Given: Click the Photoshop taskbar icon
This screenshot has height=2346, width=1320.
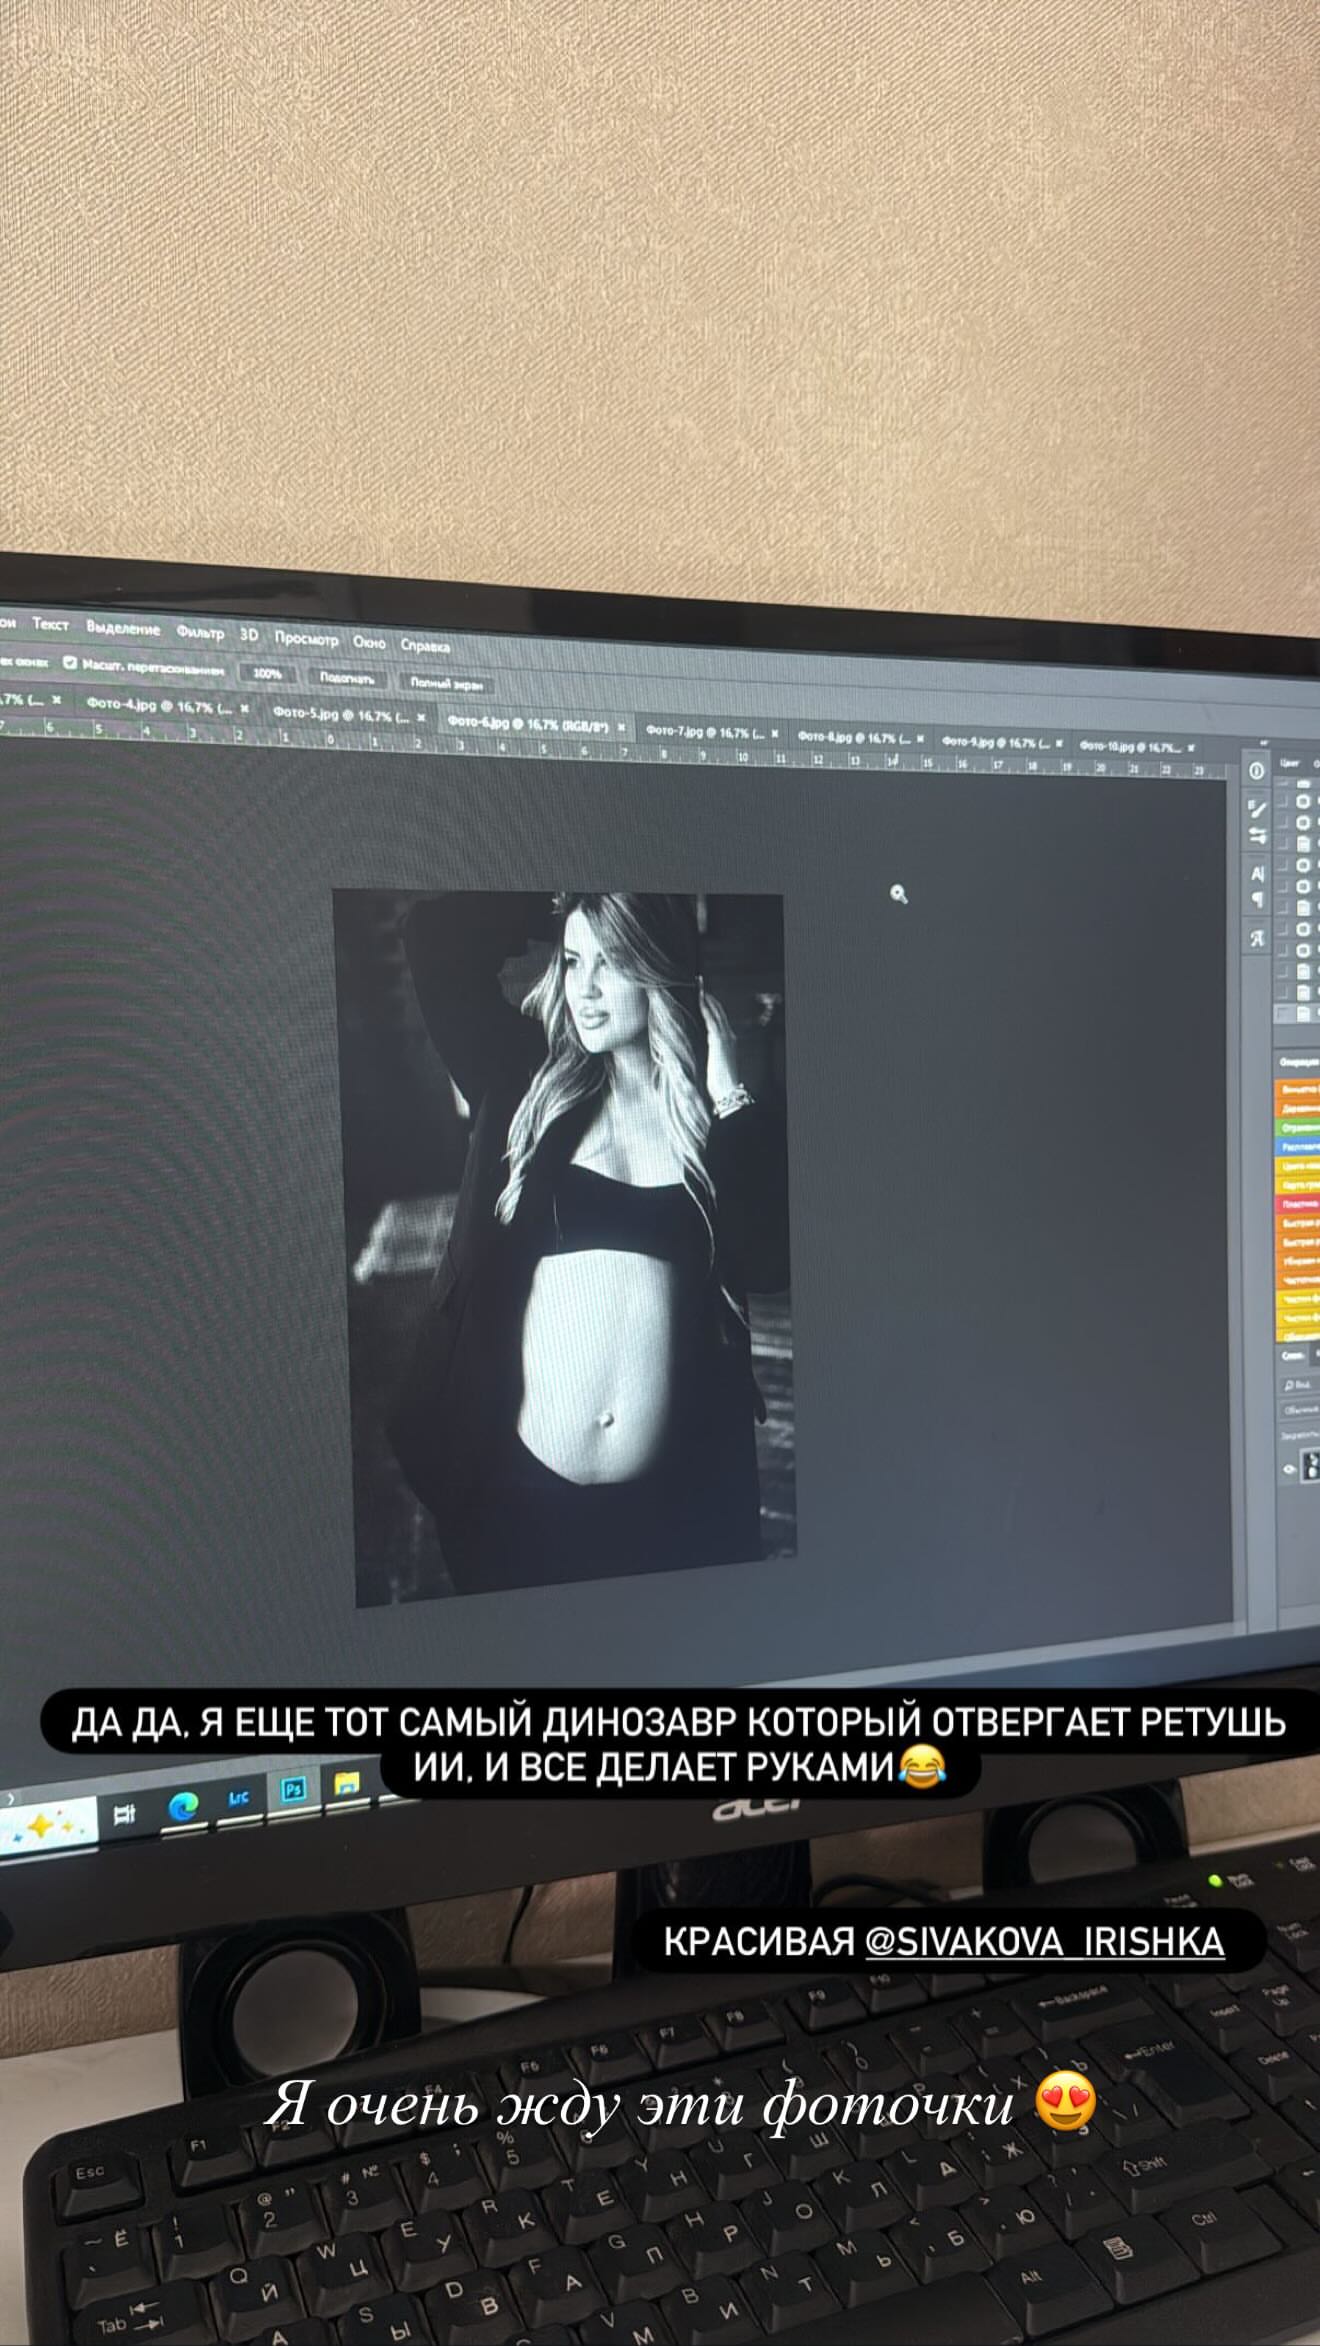Looking at the screenshot, I should point(293,1790).
